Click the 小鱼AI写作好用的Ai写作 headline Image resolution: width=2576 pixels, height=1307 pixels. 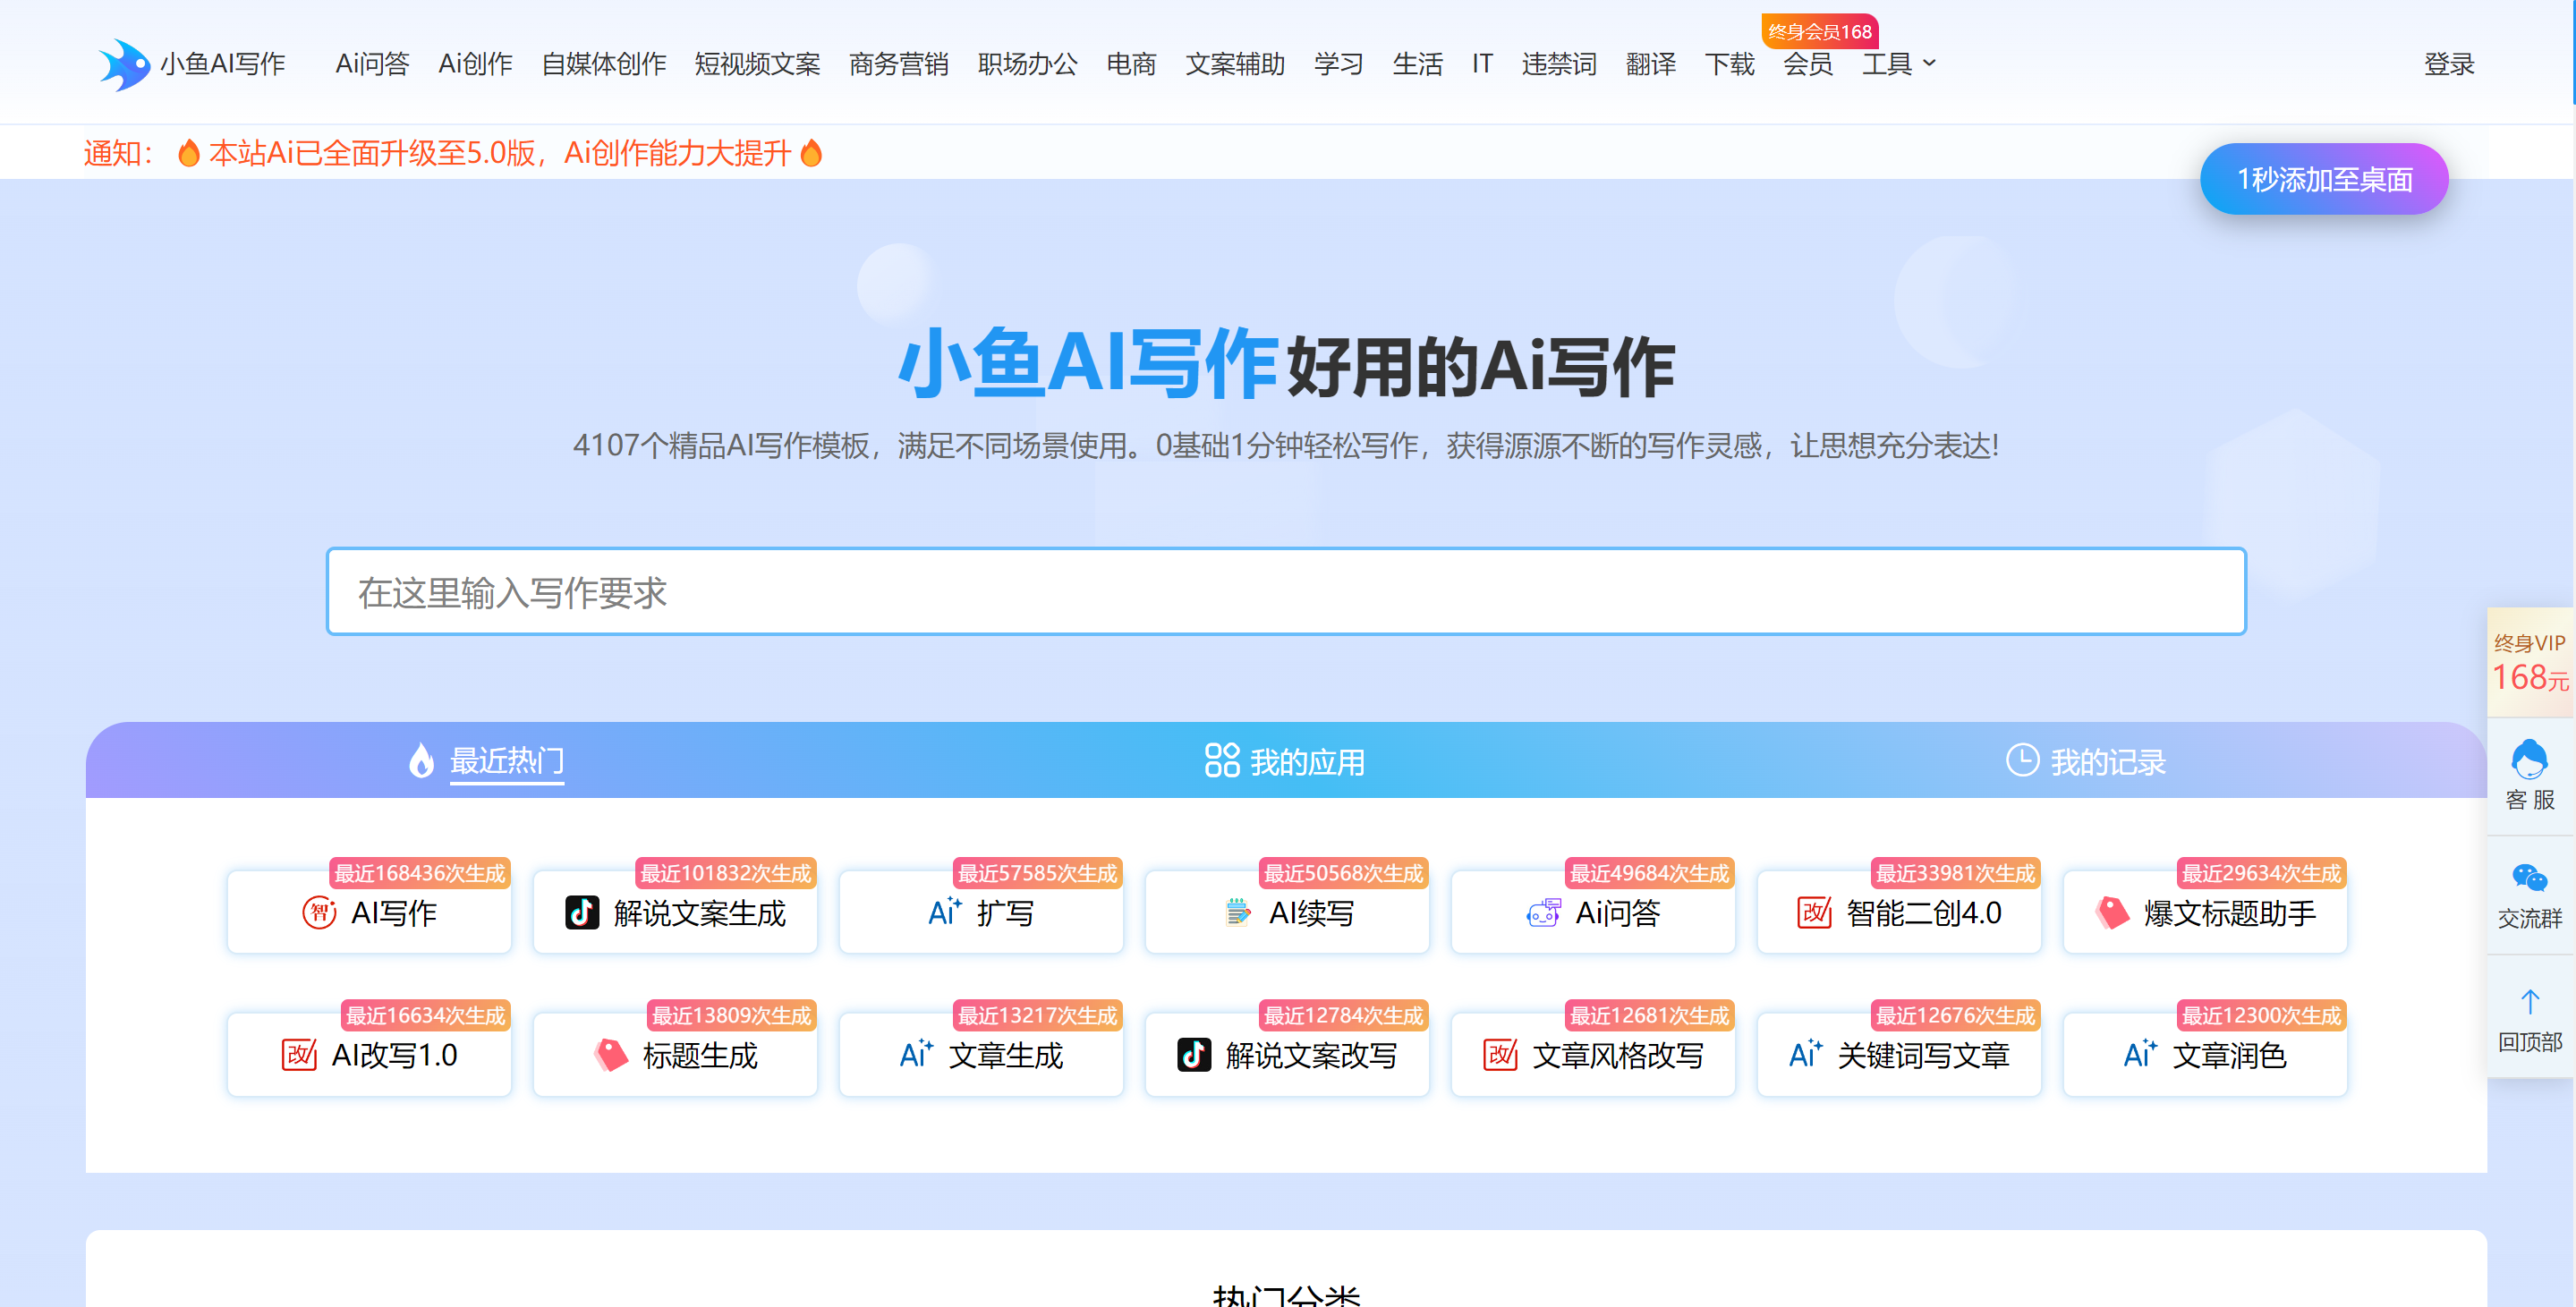1286,364
